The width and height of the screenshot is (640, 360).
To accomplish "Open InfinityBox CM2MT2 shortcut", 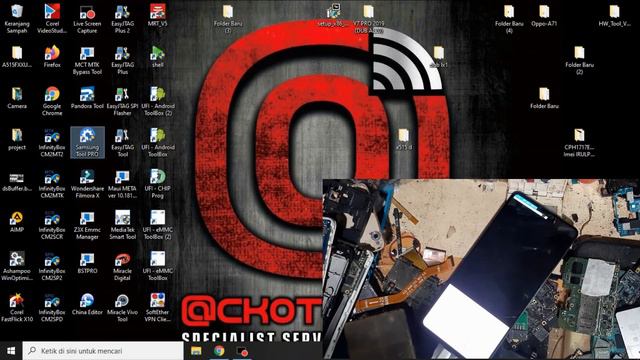I will pos(52,142).
